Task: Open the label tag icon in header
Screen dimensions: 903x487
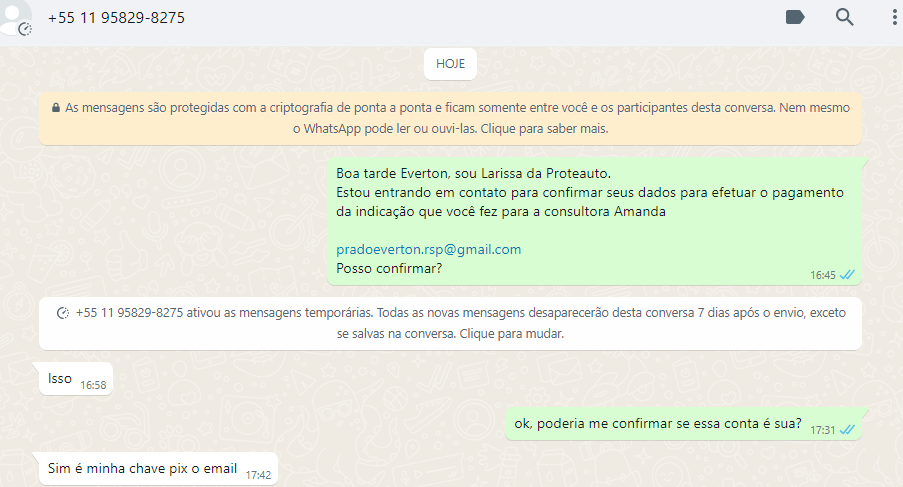Action: (795, 17)
